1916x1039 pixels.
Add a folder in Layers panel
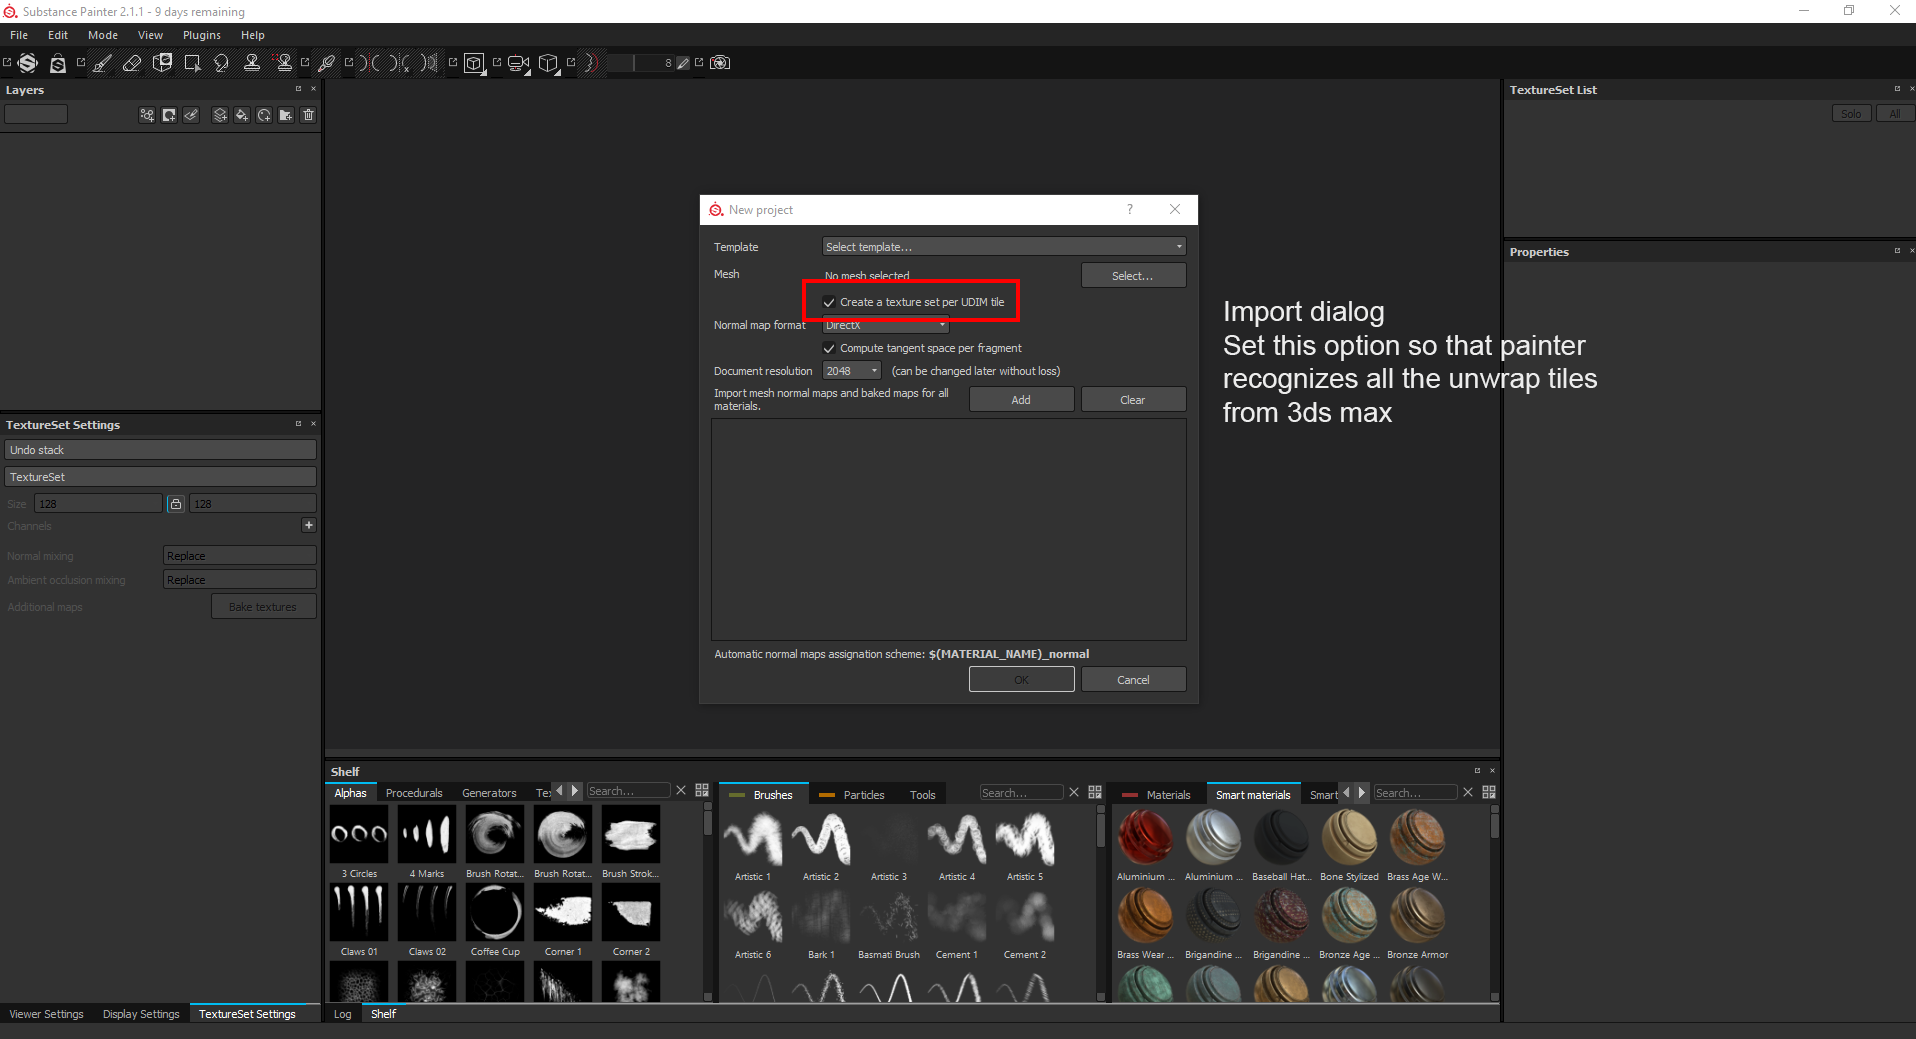pyautogui.click(x=286, y=115)
